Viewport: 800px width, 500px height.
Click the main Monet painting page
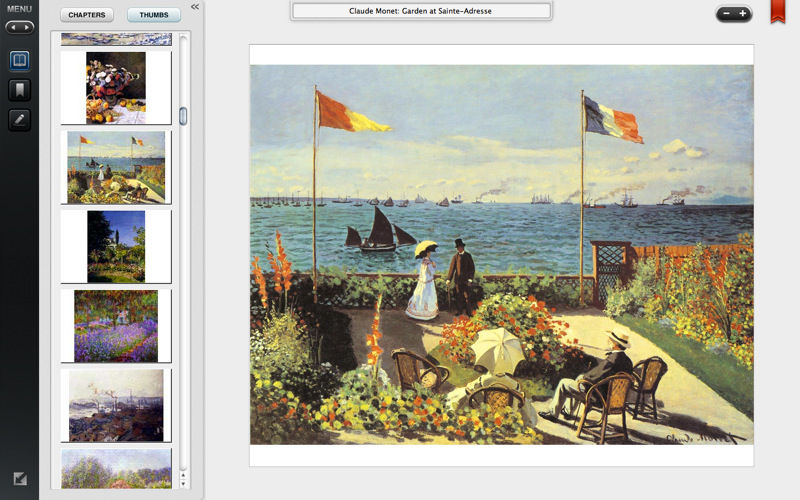pyautogui.click(x=502, y=255)
